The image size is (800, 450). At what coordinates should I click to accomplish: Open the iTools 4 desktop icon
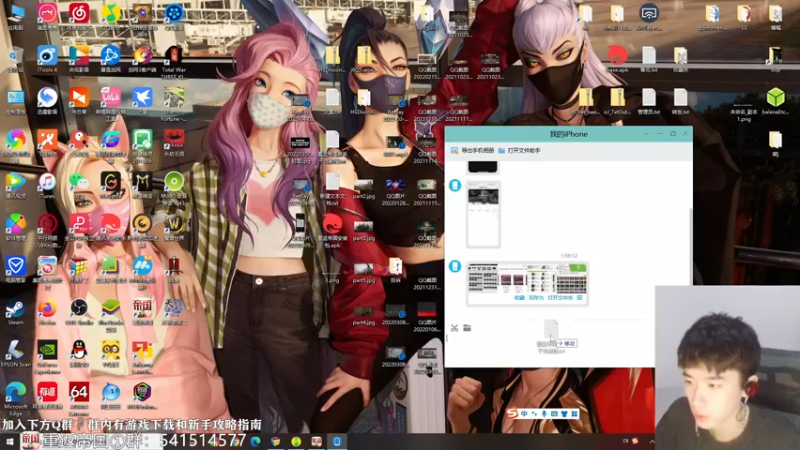coord(47,60)
